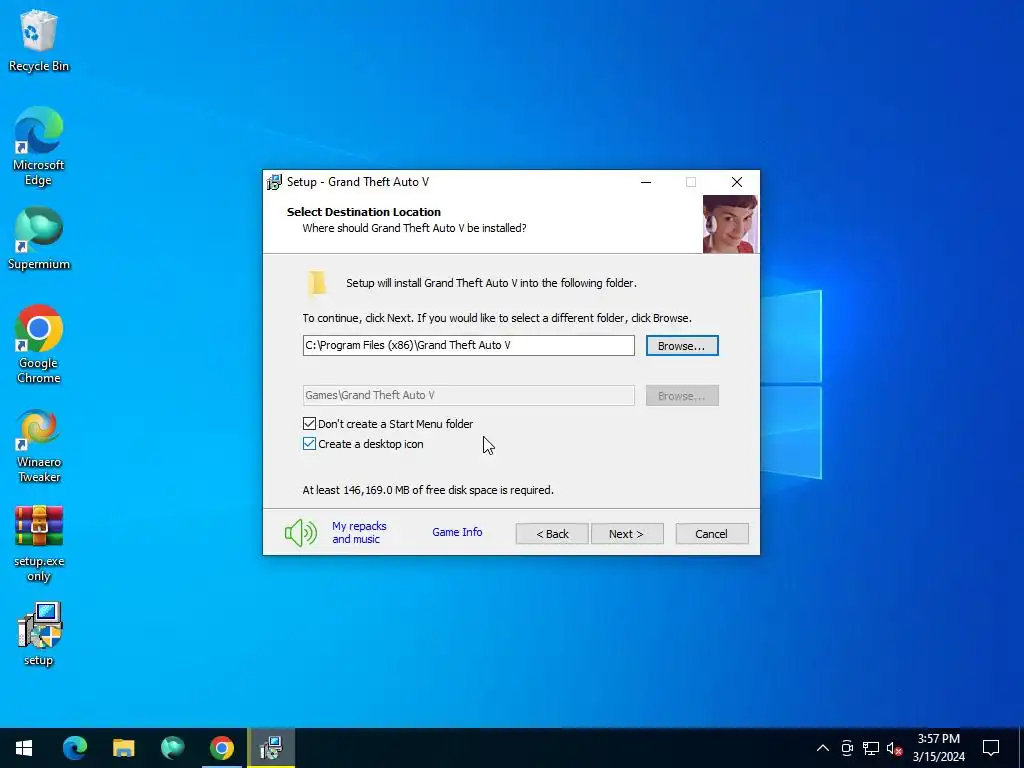Click the Meet Now tray icon

(847, 748)
